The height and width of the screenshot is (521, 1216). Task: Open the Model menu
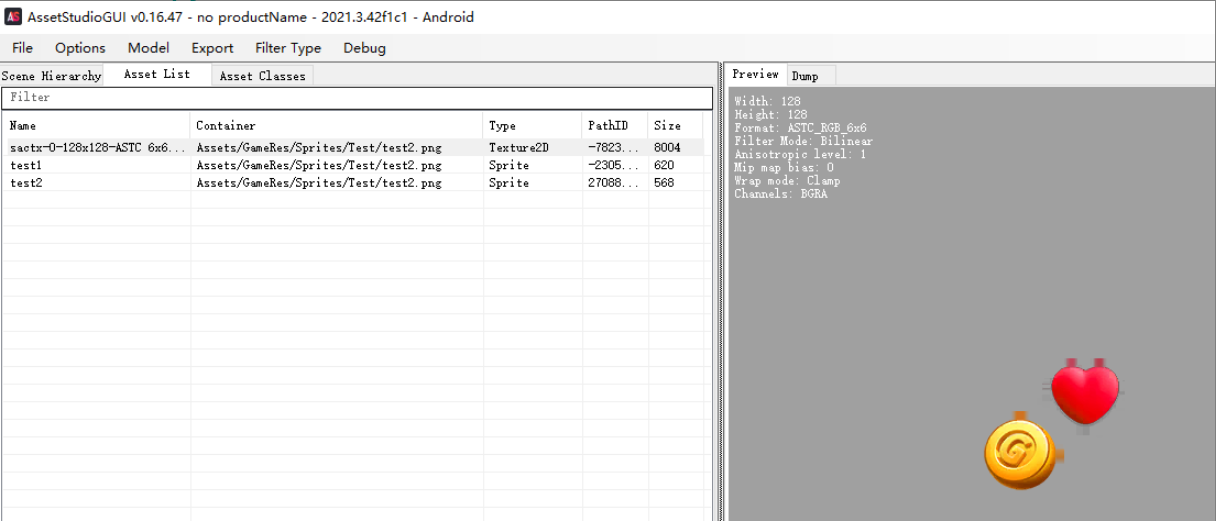(148, 48)
